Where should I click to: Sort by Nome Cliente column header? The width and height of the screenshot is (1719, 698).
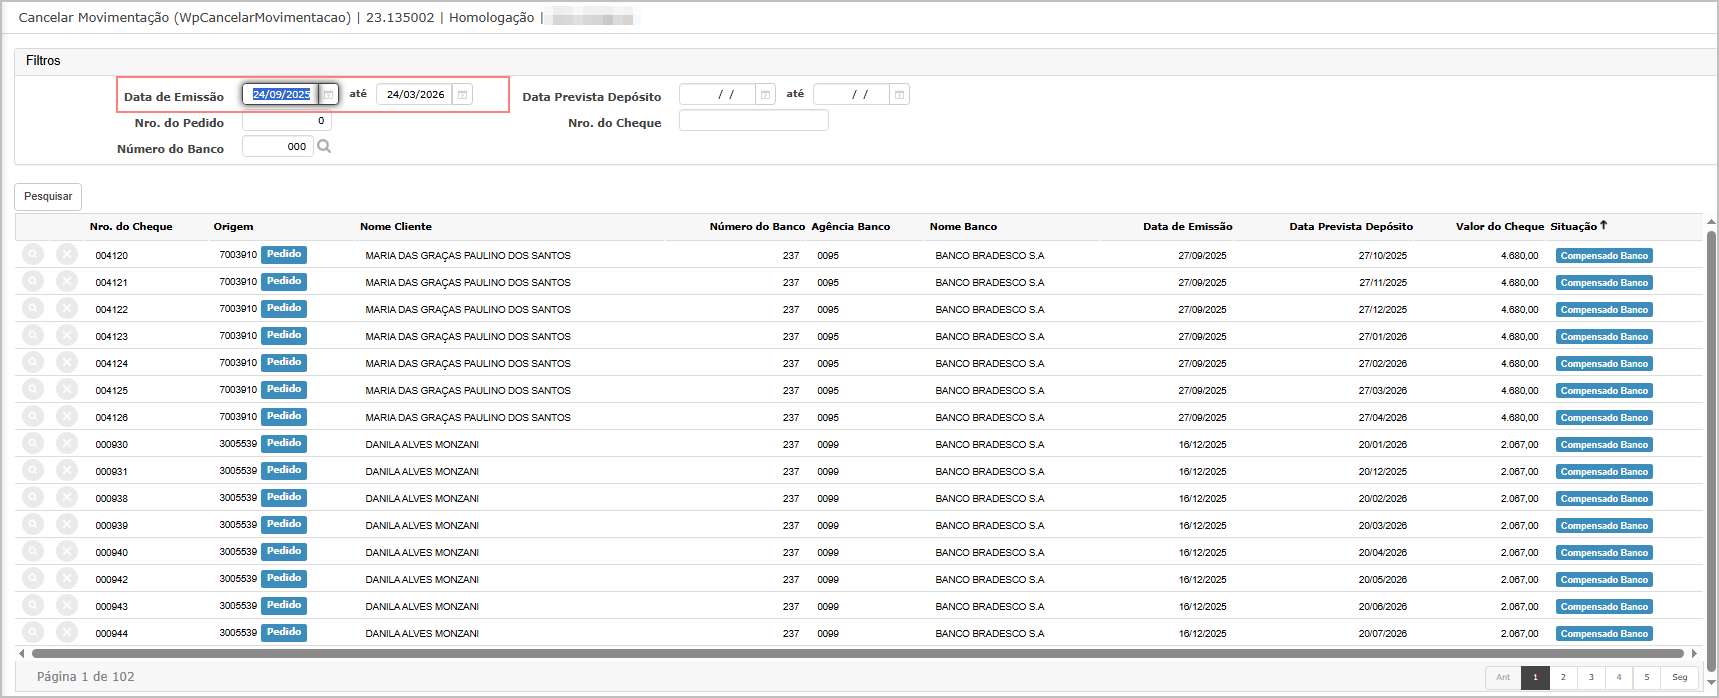[x=396, y=227]
